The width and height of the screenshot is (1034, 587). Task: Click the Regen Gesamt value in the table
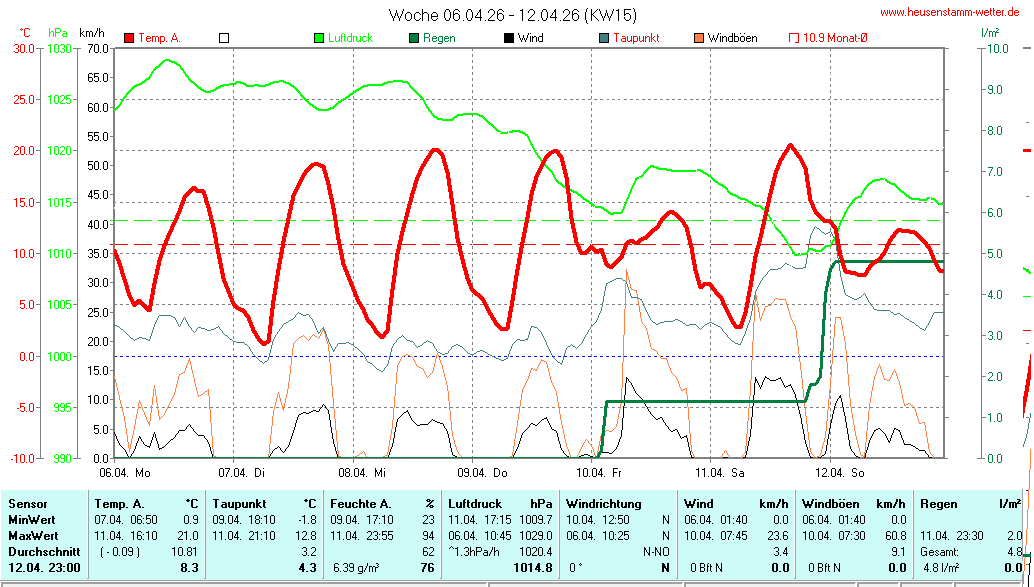click(1011, 552)
